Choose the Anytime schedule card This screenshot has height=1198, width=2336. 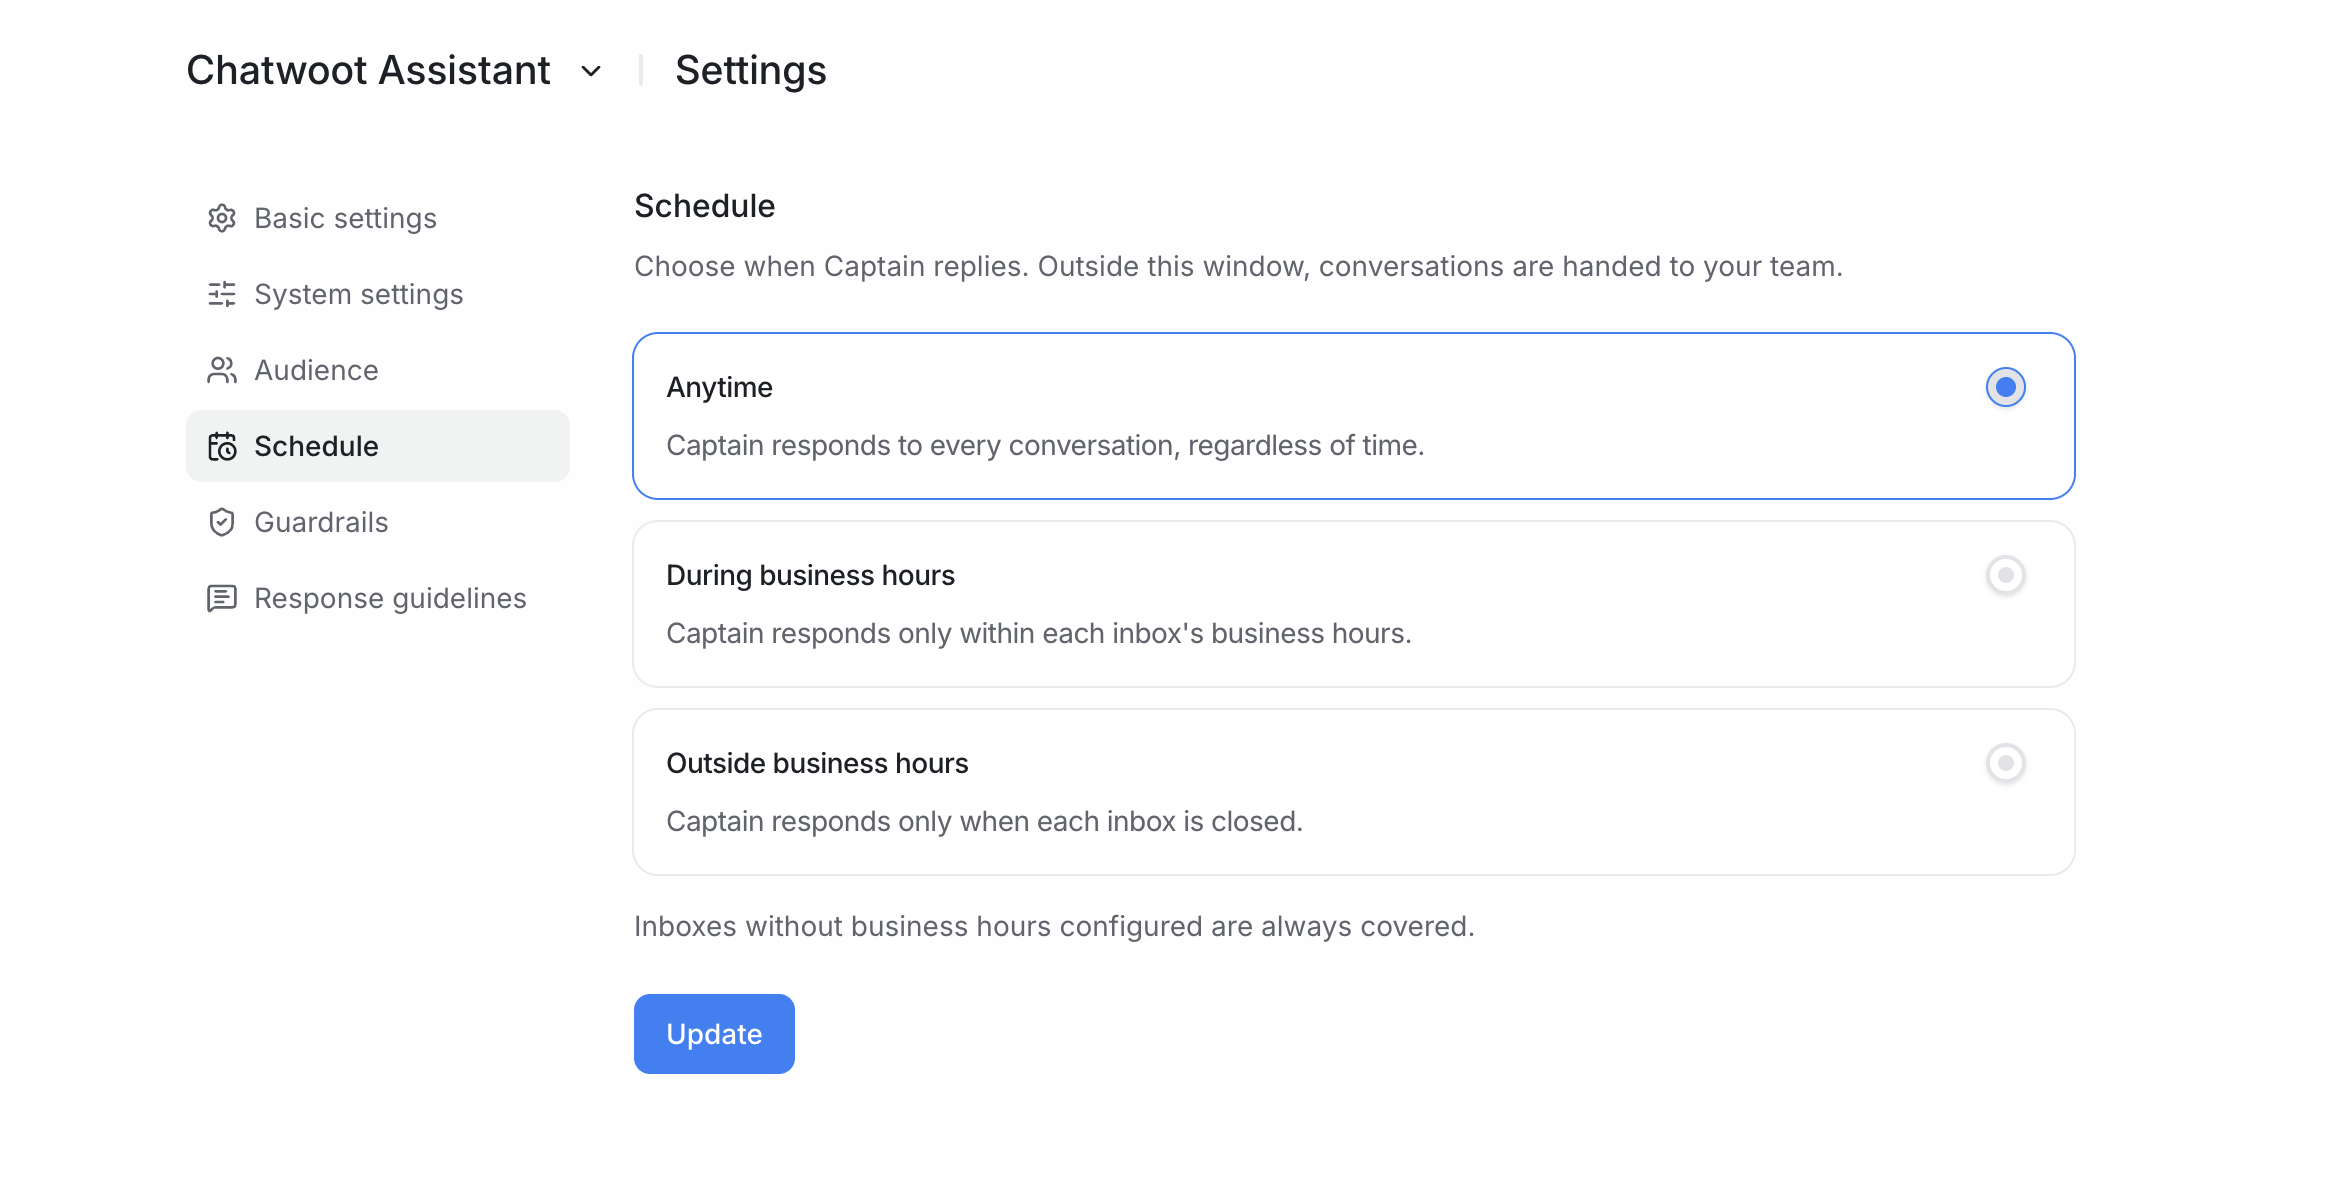point(1354,416)
